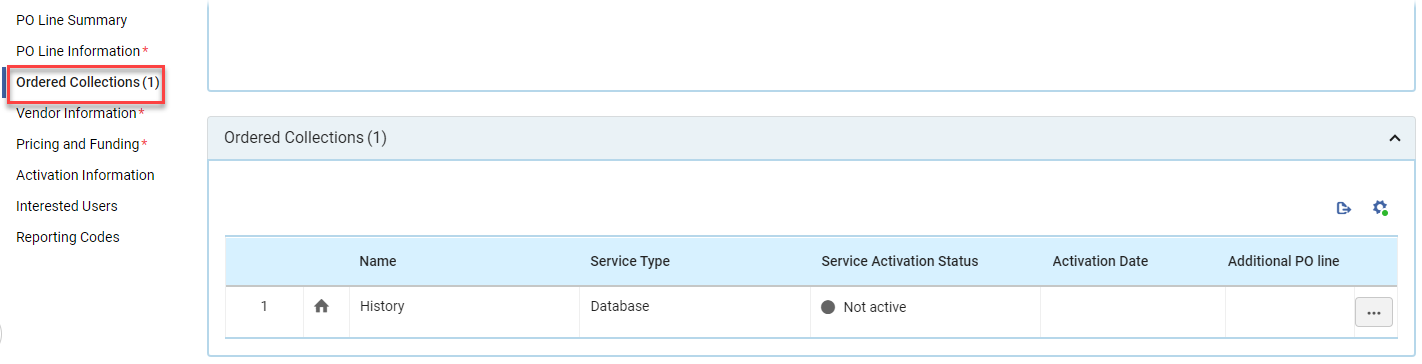Open row actions menu for History

1373,312
